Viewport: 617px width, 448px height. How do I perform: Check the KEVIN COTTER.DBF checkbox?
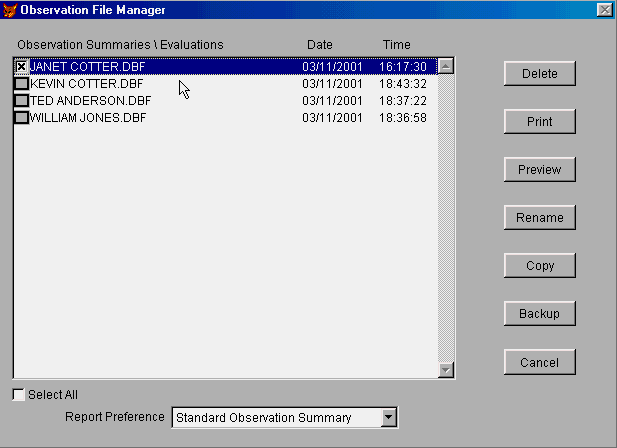[x=22, y=84]
